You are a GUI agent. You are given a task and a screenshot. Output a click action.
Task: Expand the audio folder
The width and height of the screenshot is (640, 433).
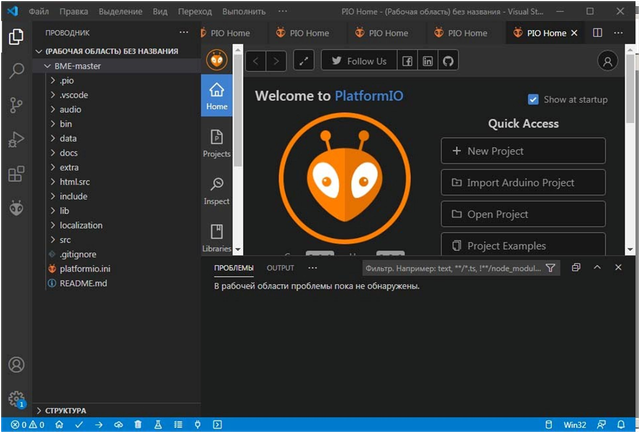116,109
